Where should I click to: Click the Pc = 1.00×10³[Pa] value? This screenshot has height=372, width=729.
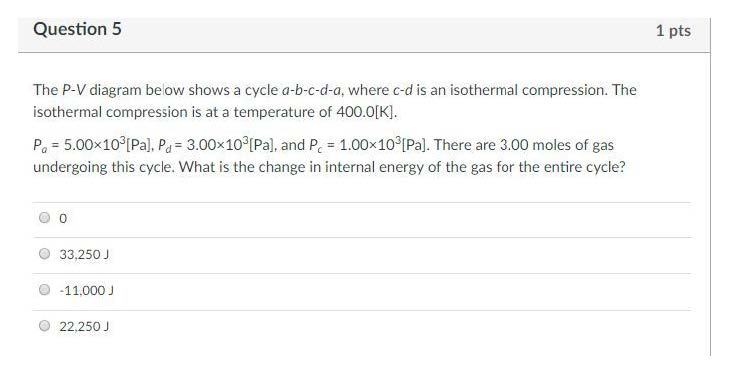tap(368, 146)
